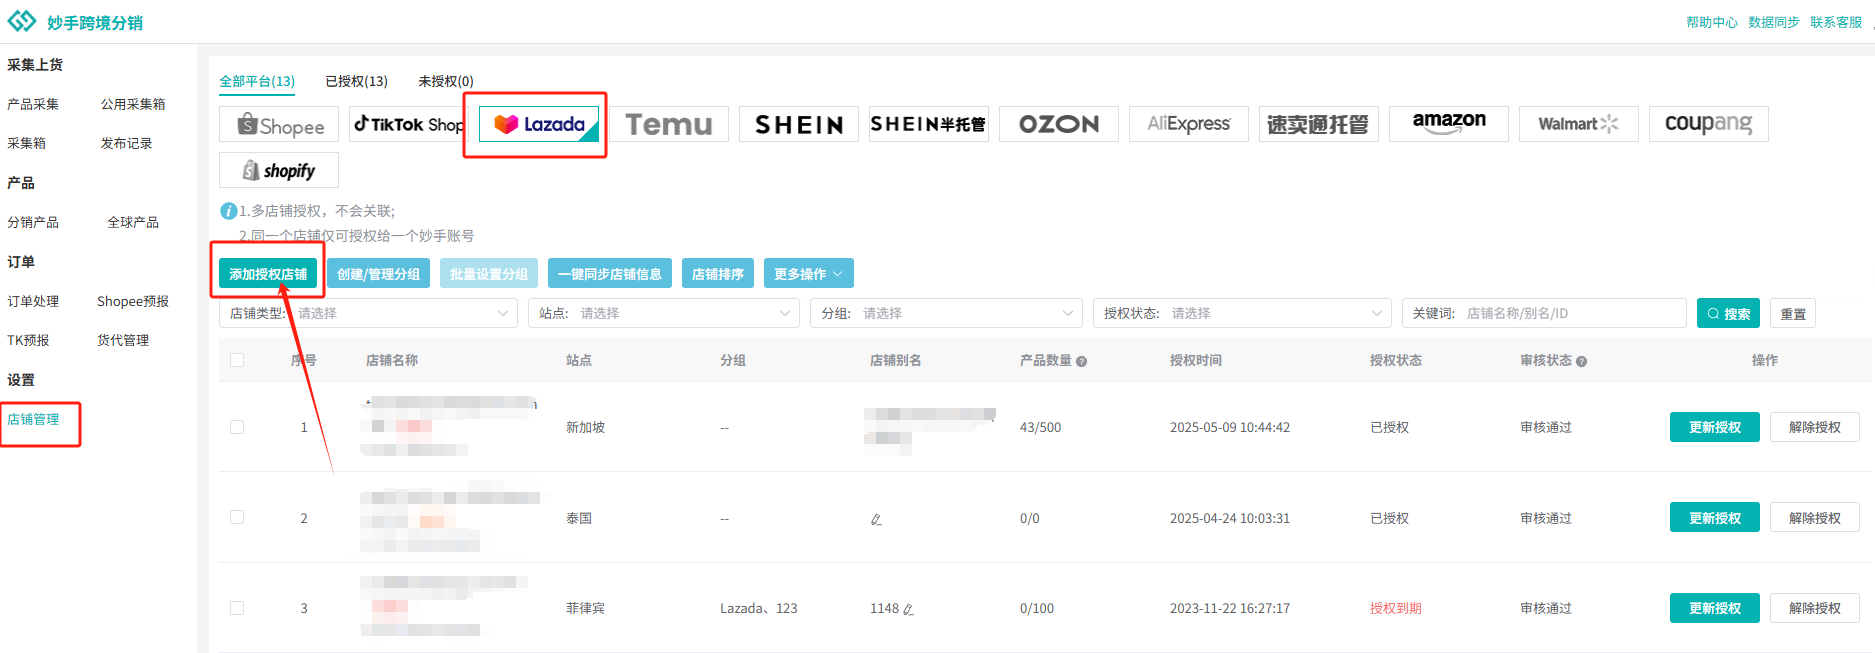
Task: Click help icon next to 审核状态 header
Action: [1581, 361]
